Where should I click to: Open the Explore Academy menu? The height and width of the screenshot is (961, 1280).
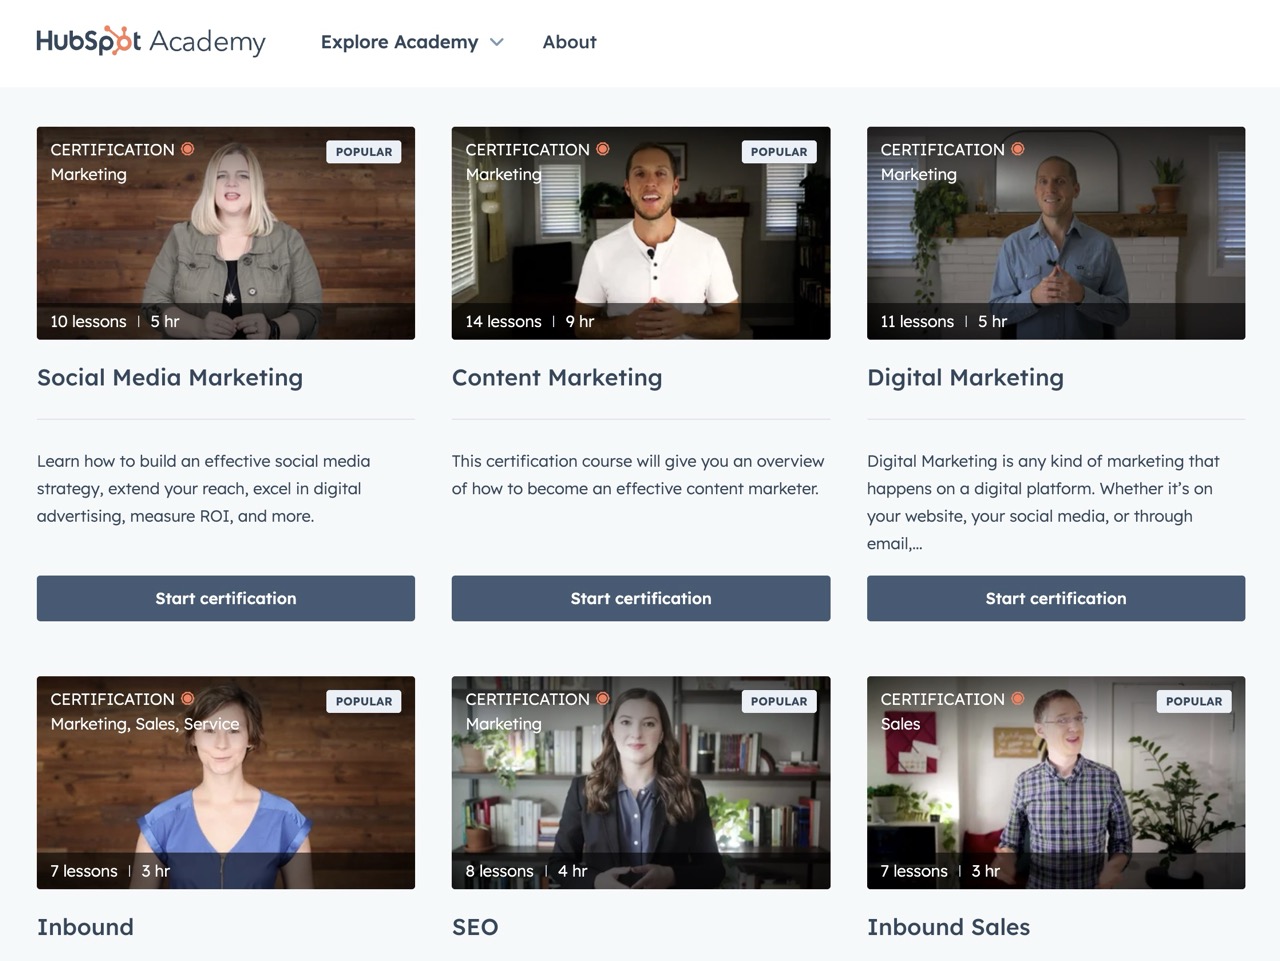(399, 42)
